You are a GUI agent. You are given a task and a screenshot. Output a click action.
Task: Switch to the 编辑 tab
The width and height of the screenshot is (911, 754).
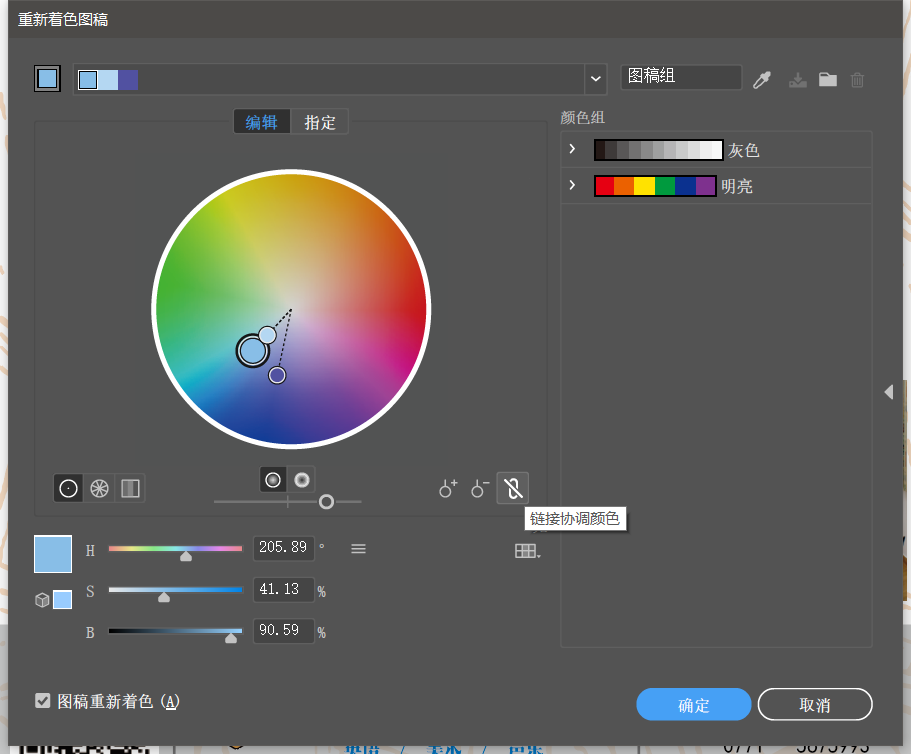coord(261,122)
